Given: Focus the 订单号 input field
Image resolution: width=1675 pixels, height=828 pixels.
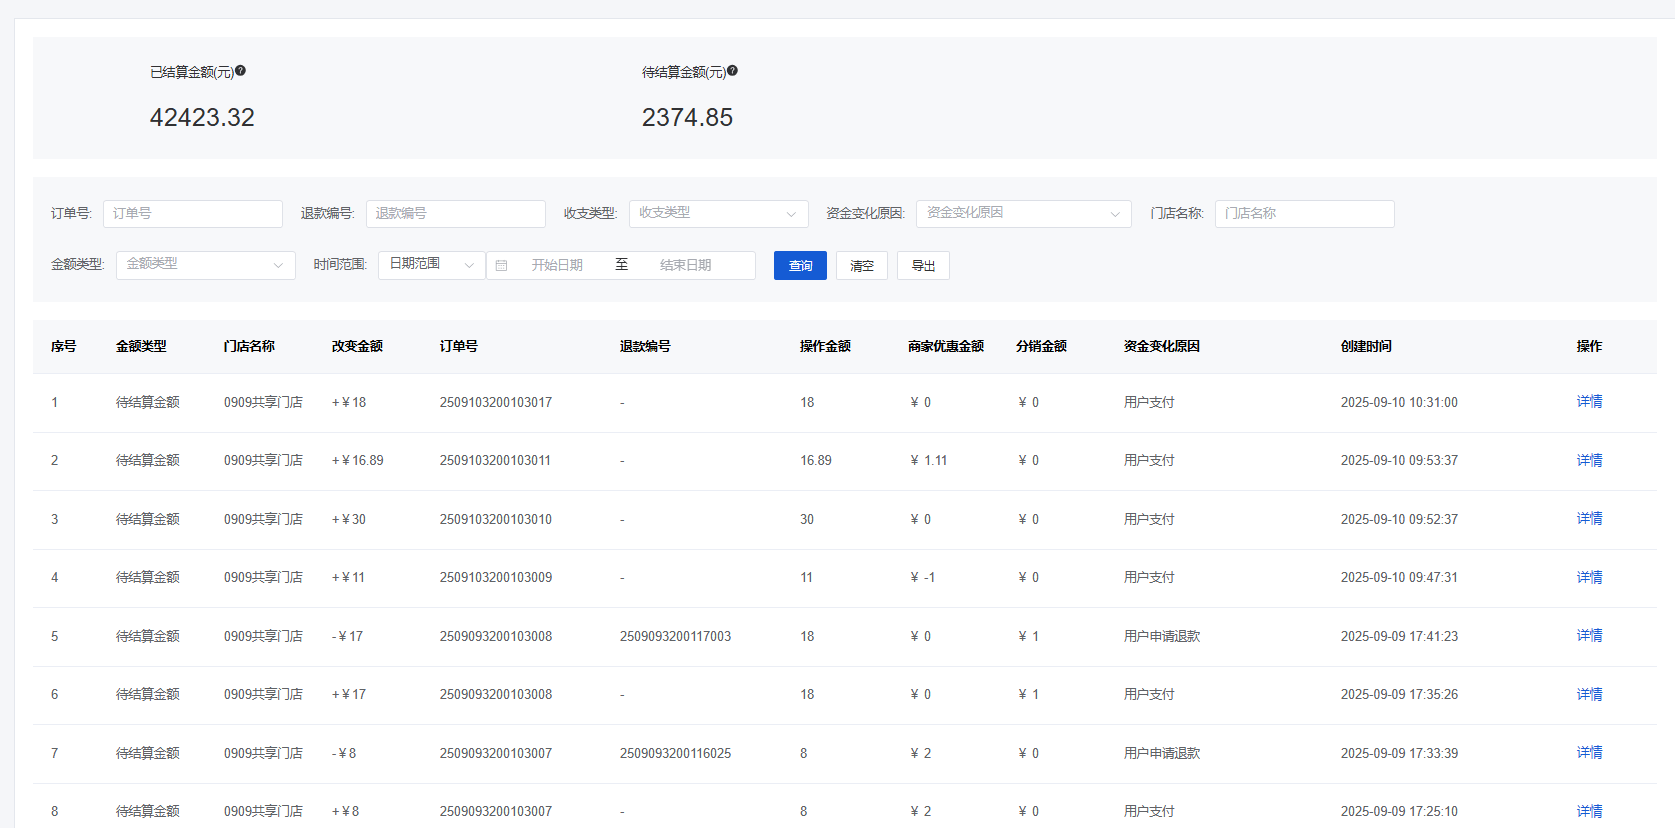Looking at the screenshot, I should tap(193, 214).
